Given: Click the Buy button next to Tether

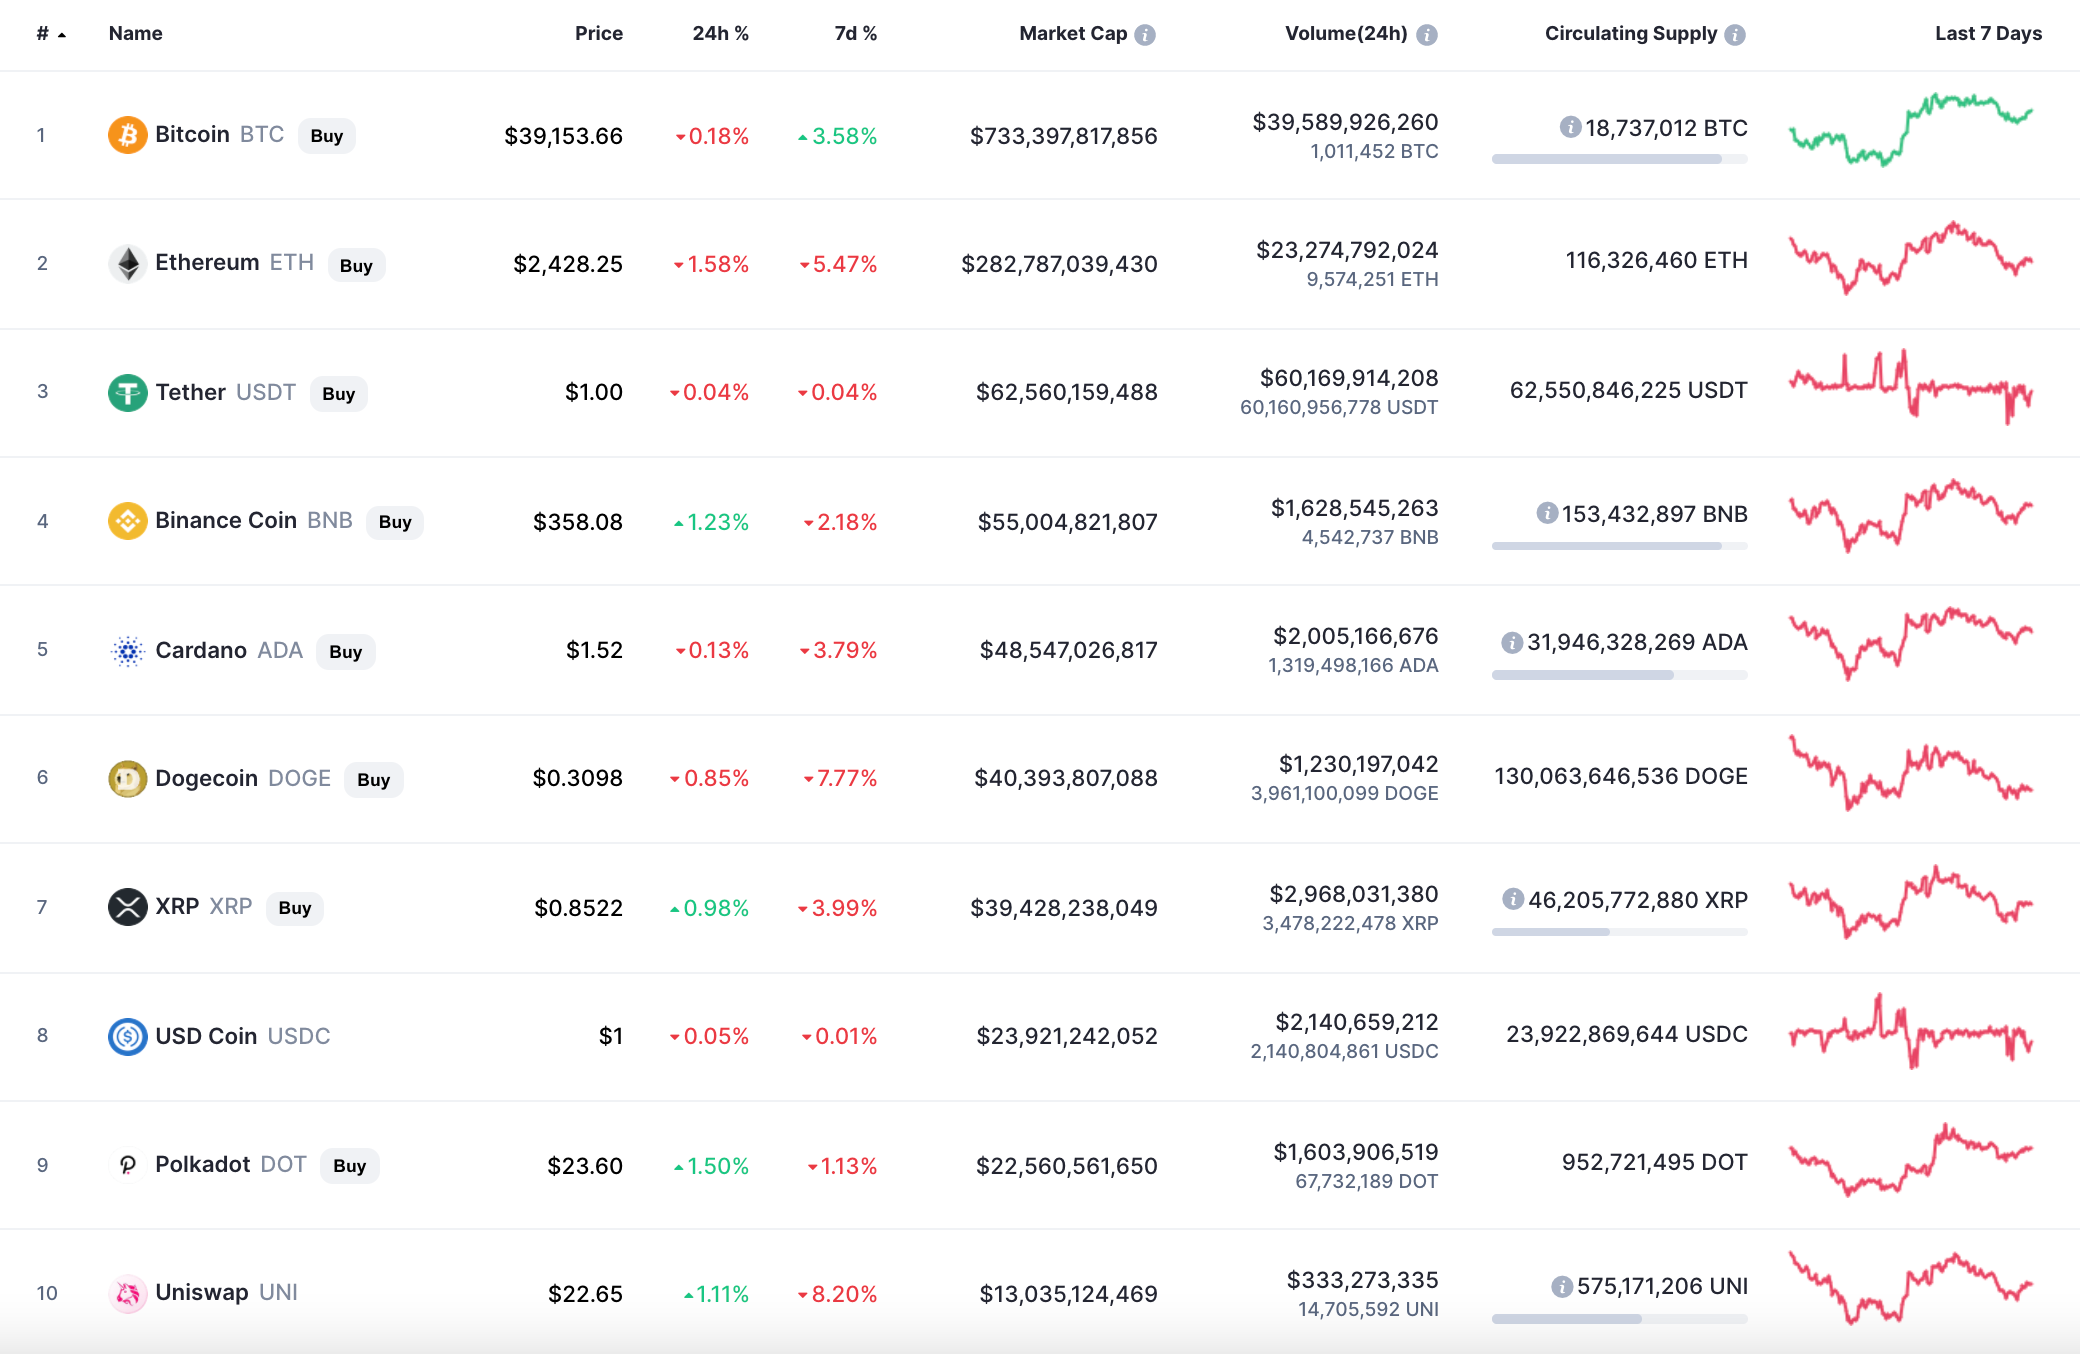Looking at the screenshot, I should point(339,394).
